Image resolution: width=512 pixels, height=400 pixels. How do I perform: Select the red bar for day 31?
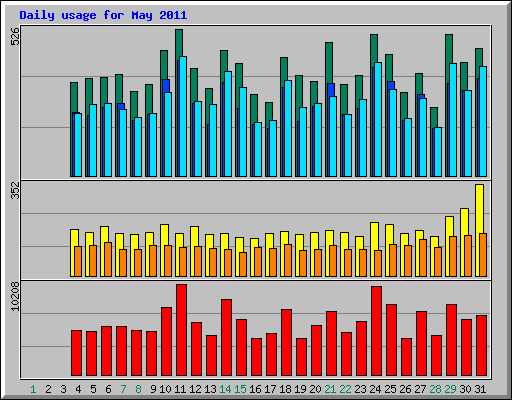pos(482,346)
